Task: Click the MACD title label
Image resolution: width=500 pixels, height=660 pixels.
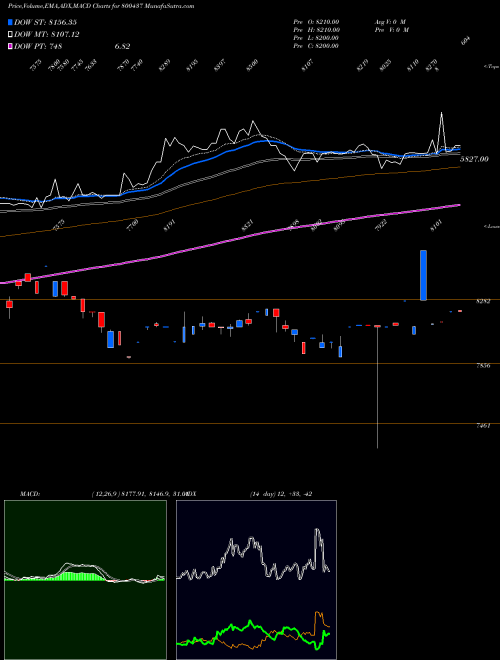Action: click(x=29, y=494)
